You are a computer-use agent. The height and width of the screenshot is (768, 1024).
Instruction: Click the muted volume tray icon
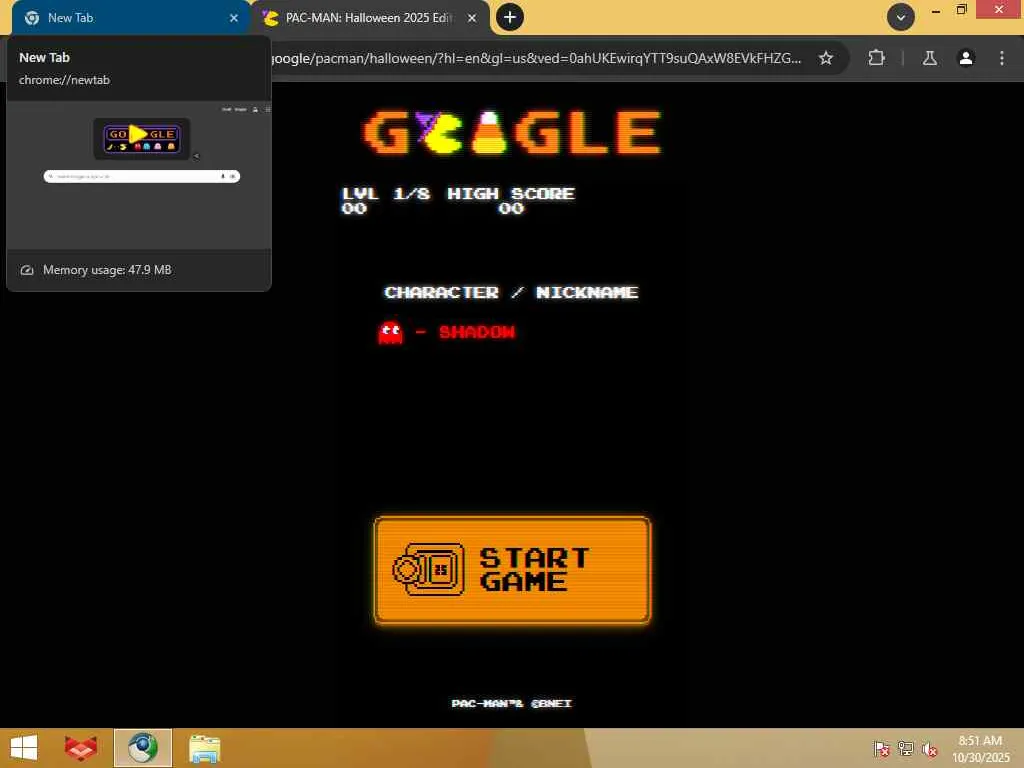coord(929,748)
